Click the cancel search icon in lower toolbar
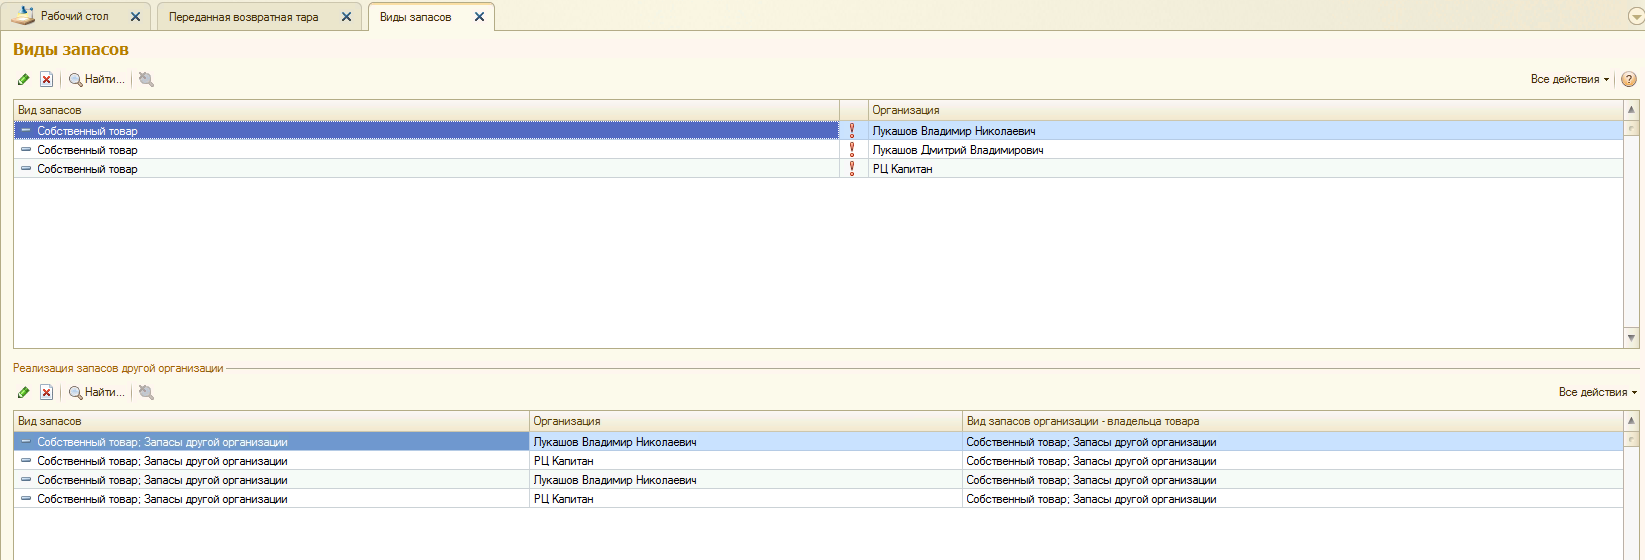1645x560 pixels. click(146, 393)
